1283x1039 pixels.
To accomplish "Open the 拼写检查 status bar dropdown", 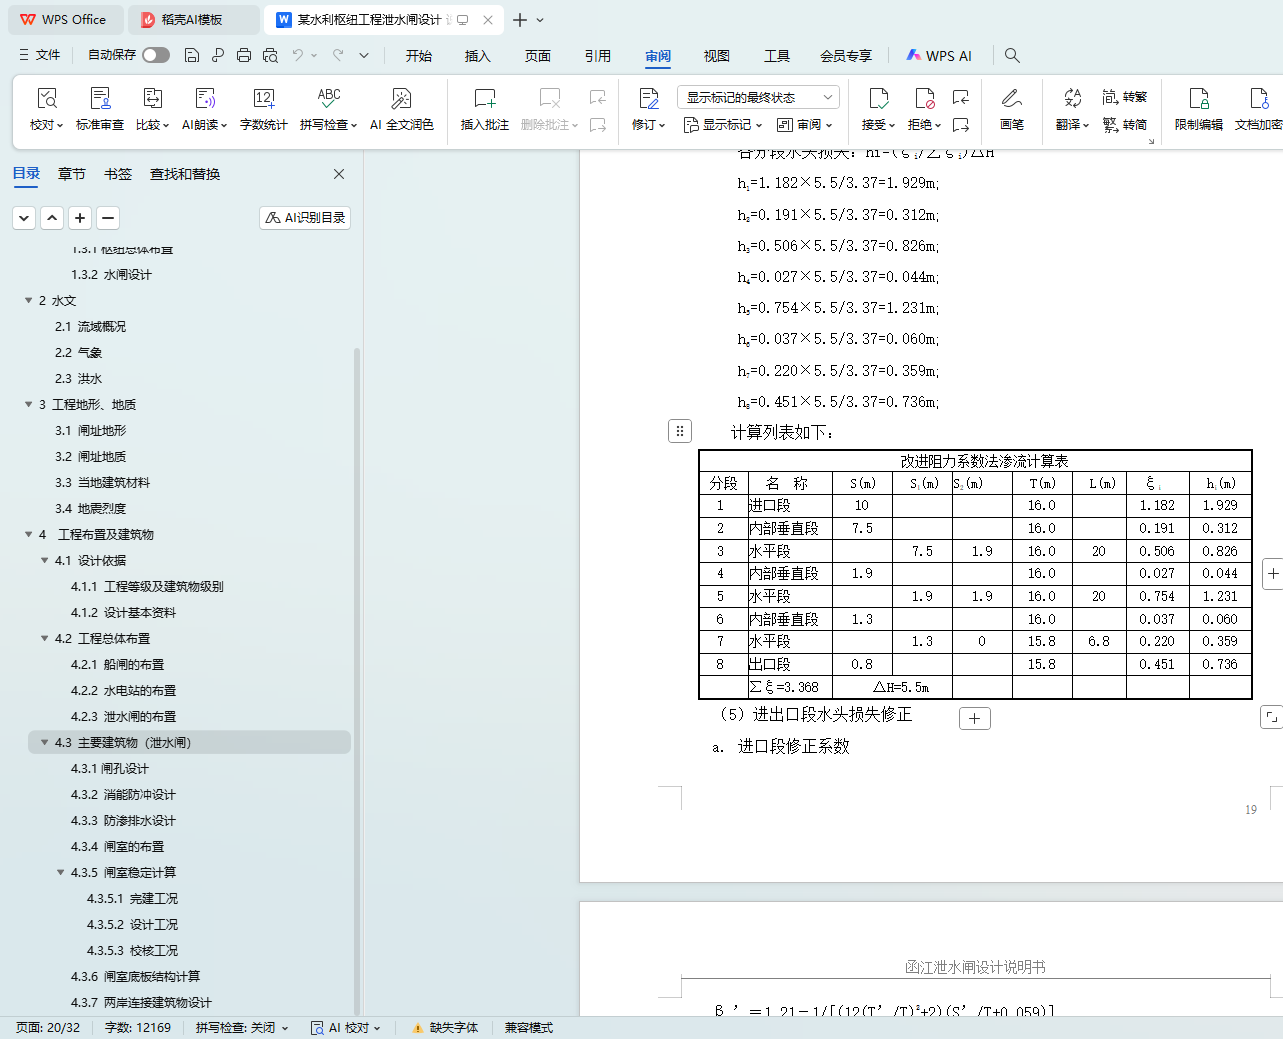I will pyautogui.click(x=242, y=1027).
